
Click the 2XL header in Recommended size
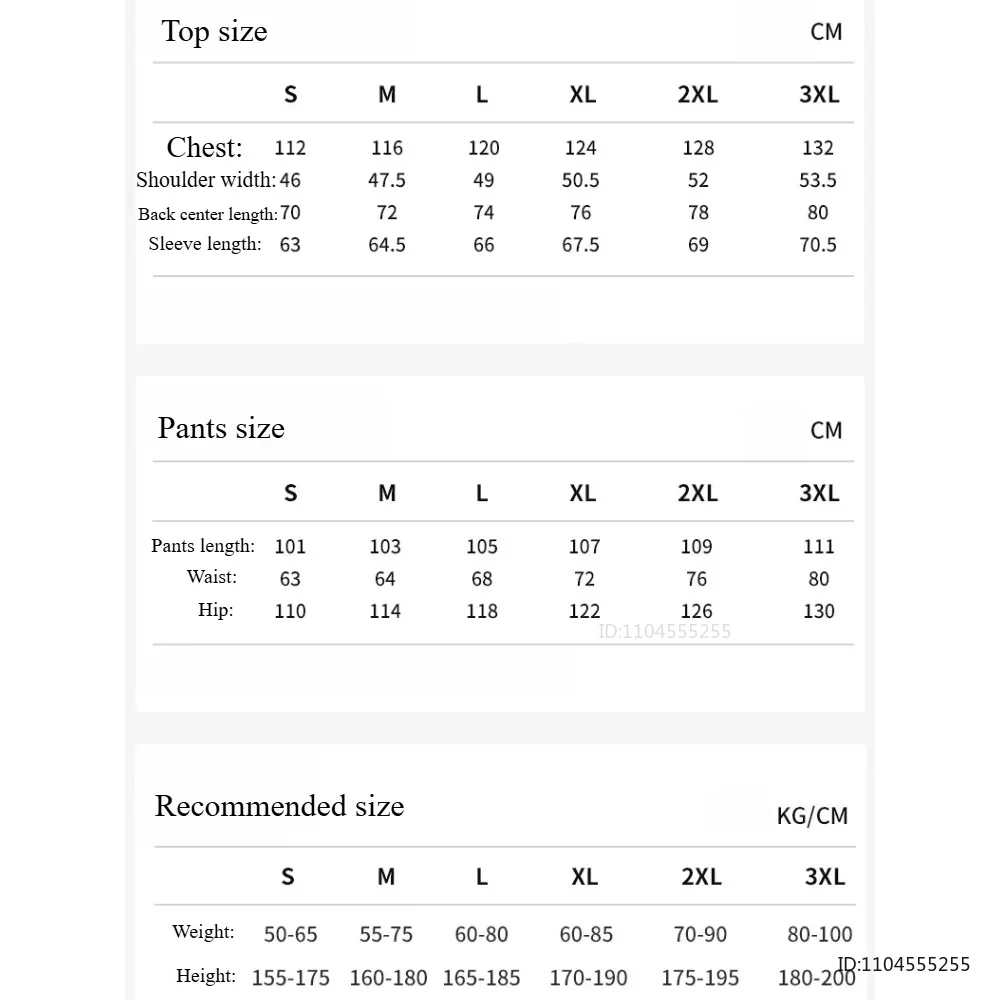coord(701,877)
